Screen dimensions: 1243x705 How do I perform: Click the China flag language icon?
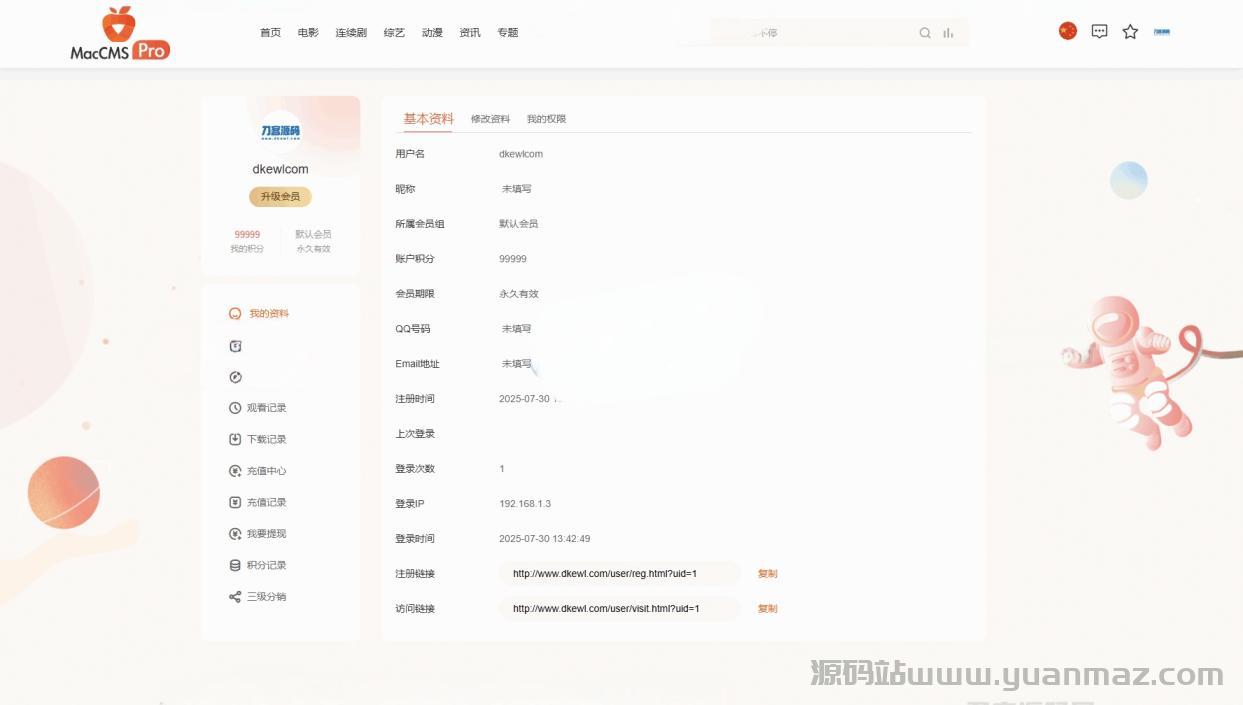(x=1068, y=31)
